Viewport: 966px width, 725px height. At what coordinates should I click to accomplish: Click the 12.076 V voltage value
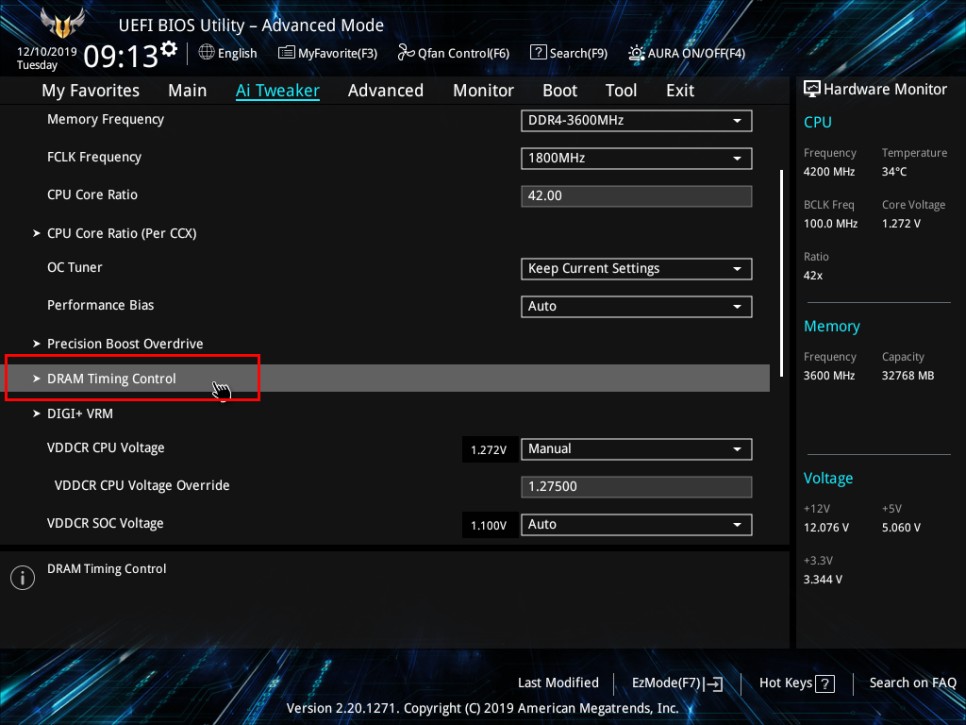pyautogui.click(x=826, y=528)
